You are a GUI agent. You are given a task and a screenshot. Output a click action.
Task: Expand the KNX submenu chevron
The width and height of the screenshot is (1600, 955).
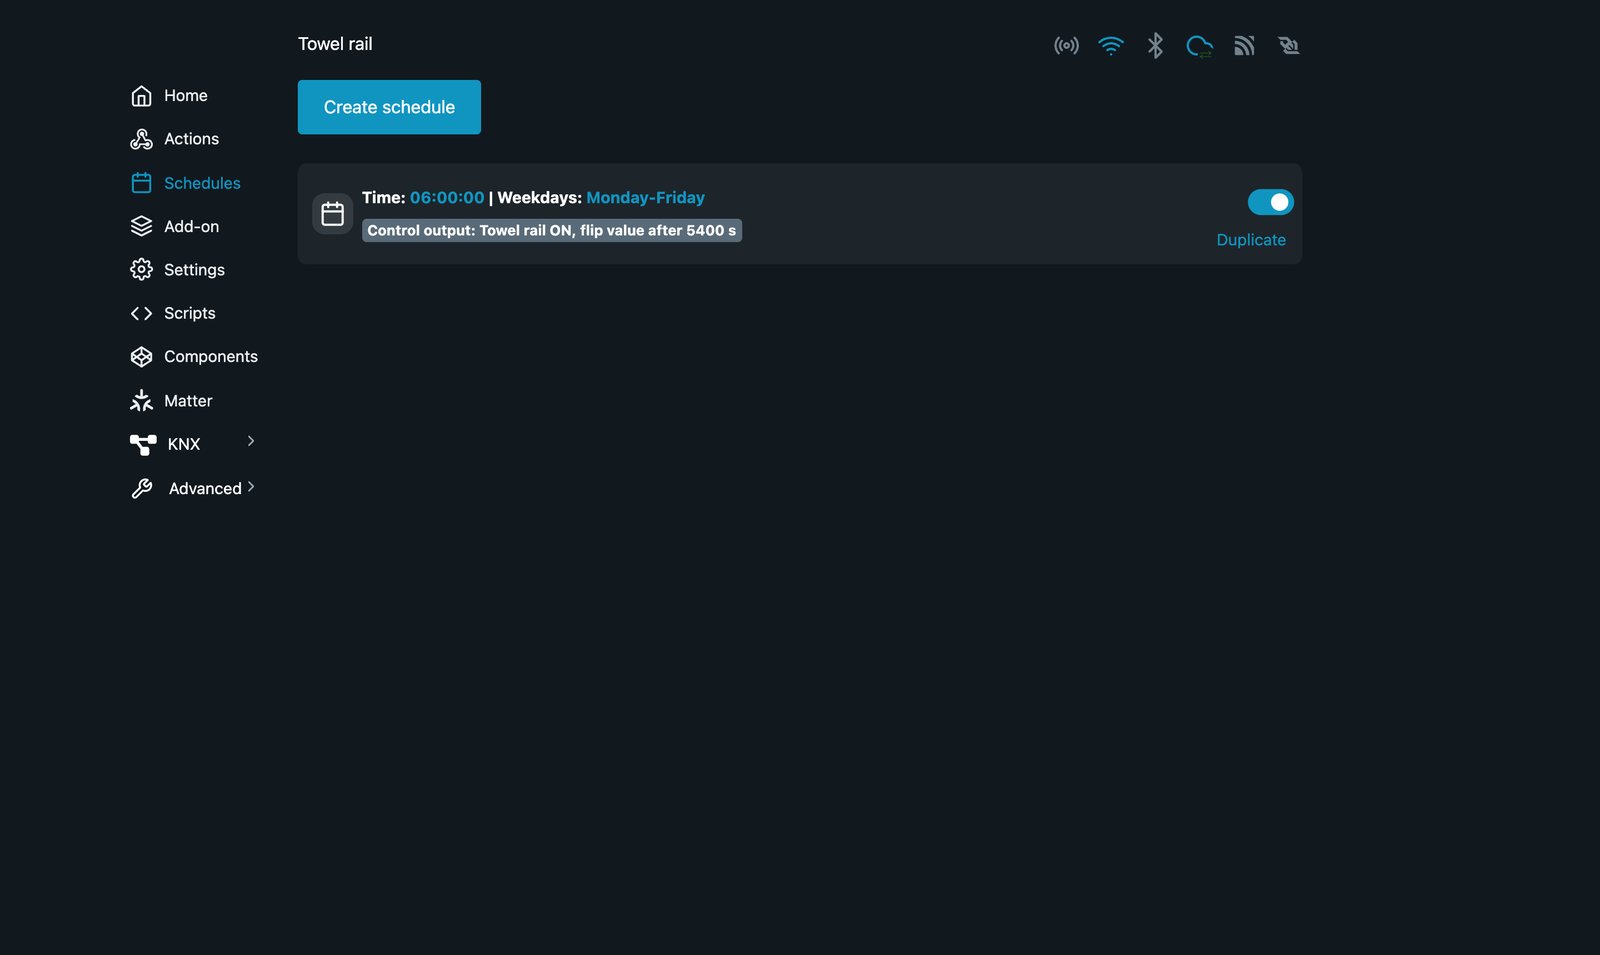point(251,441)
